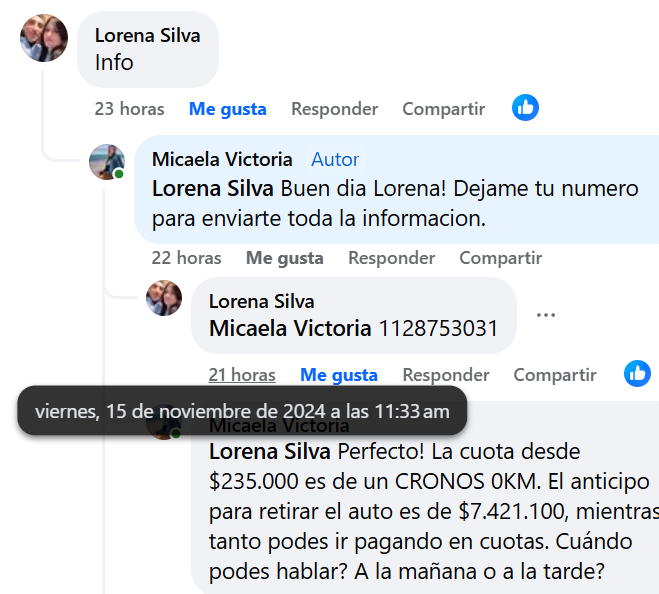
Task: Toggle Me gusta on Lorena's Info comment
Action: (227, 109)
